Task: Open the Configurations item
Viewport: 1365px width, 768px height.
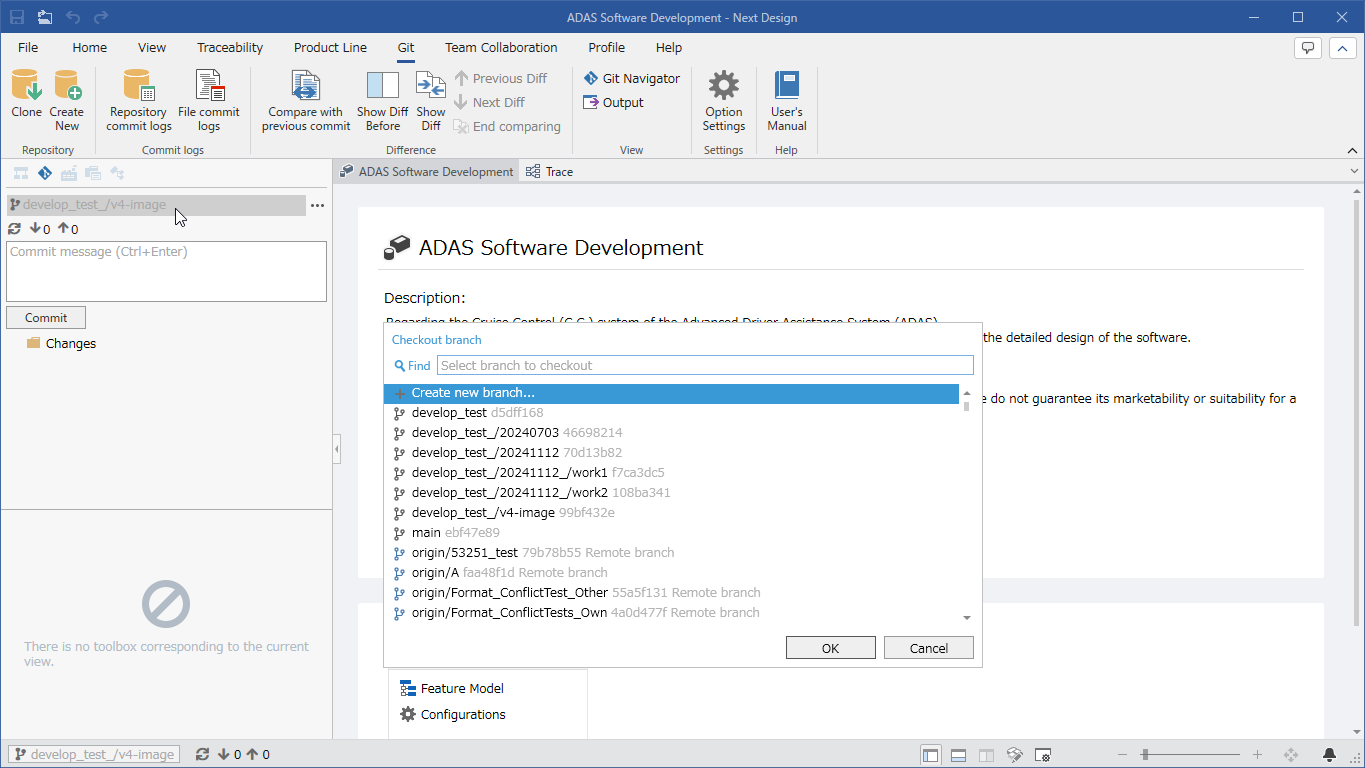Action: tap(453, 714)
